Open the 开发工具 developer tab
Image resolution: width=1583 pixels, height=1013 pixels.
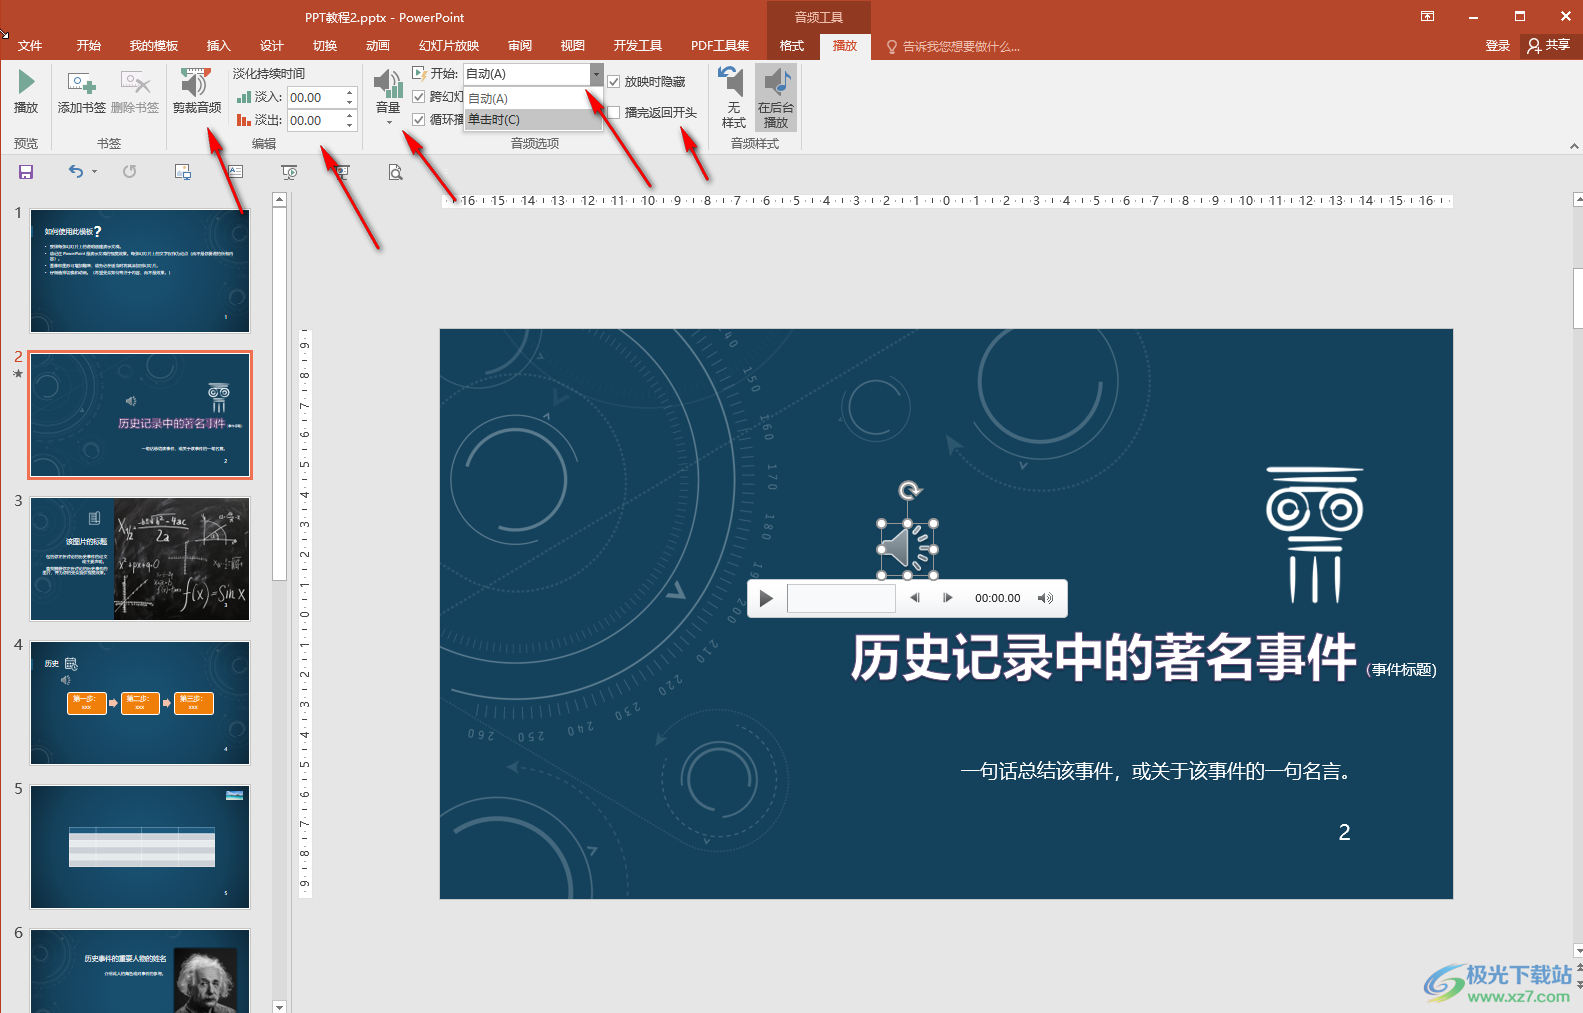[638, 46]
